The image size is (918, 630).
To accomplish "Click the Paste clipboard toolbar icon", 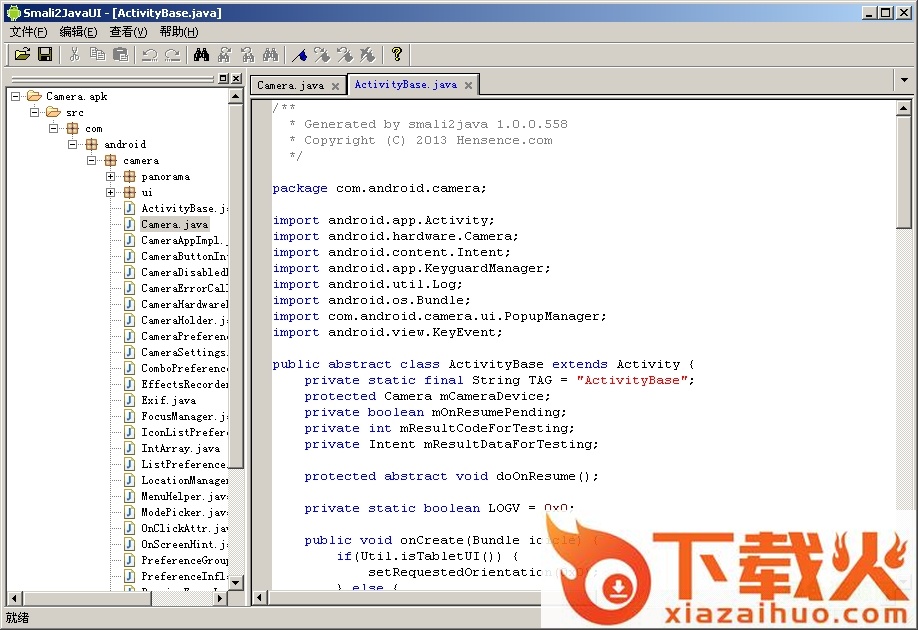I will 120,54.
